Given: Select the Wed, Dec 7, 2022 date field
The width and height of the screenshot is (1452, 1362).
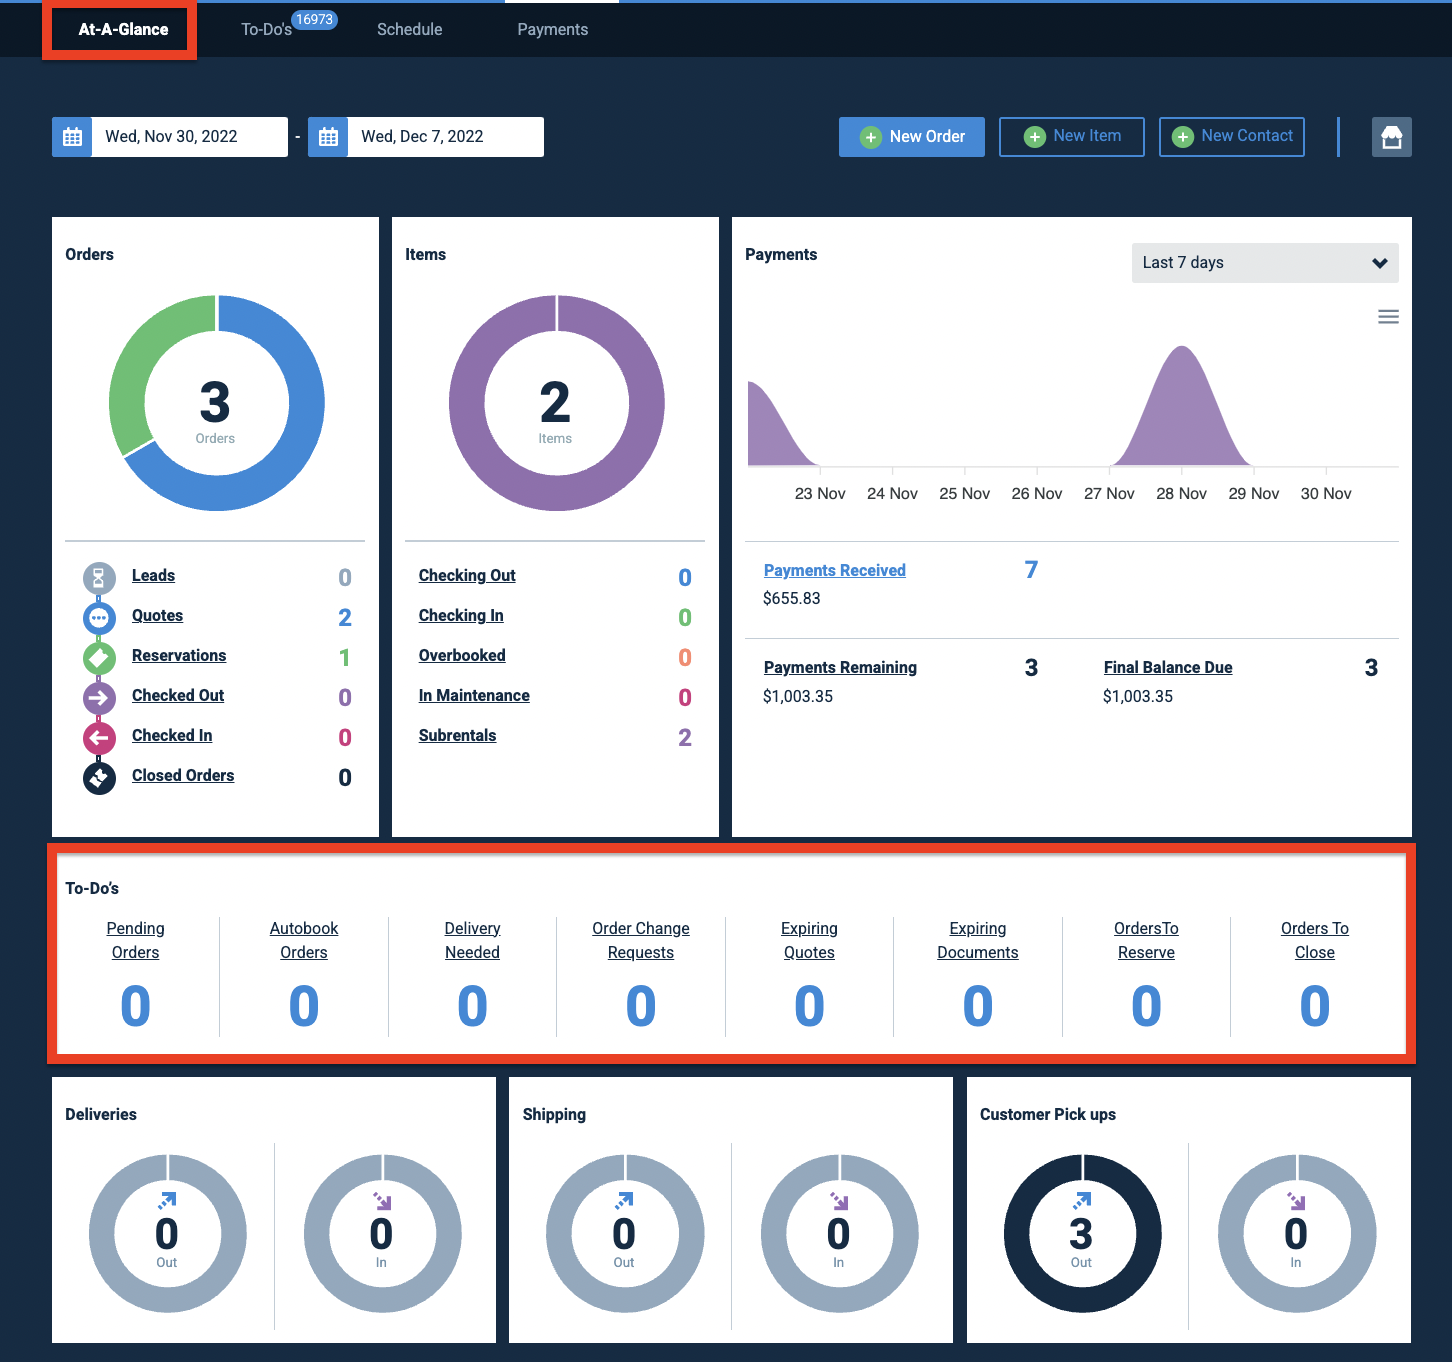Looking at the screenshot, I should tap(446, 137).
